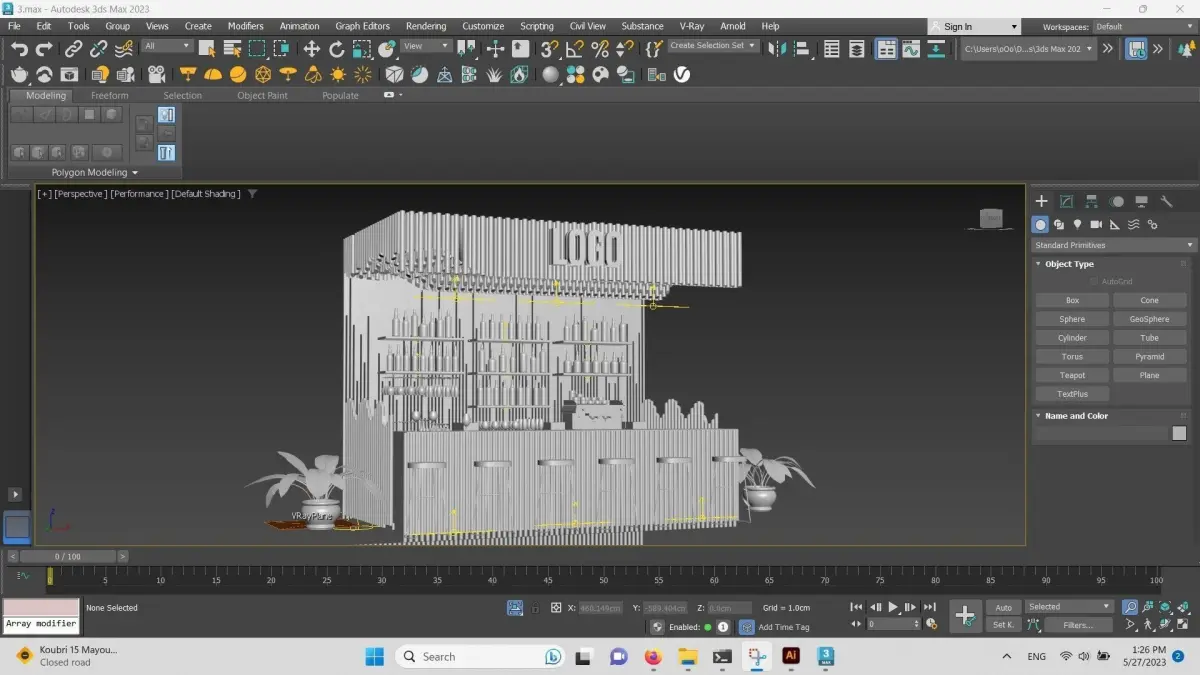Open the Hierarchy panel tab
Viewport: 1200px width, 675px height.
pos(1091,201)
